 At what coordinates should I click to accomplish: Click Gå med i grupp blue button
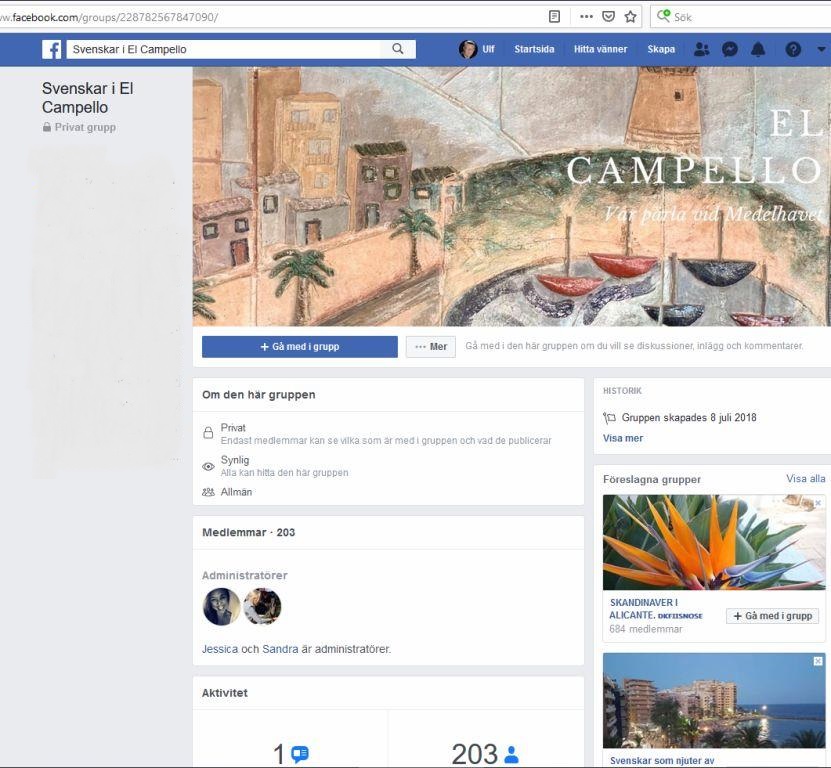click(x=300, y=347)
